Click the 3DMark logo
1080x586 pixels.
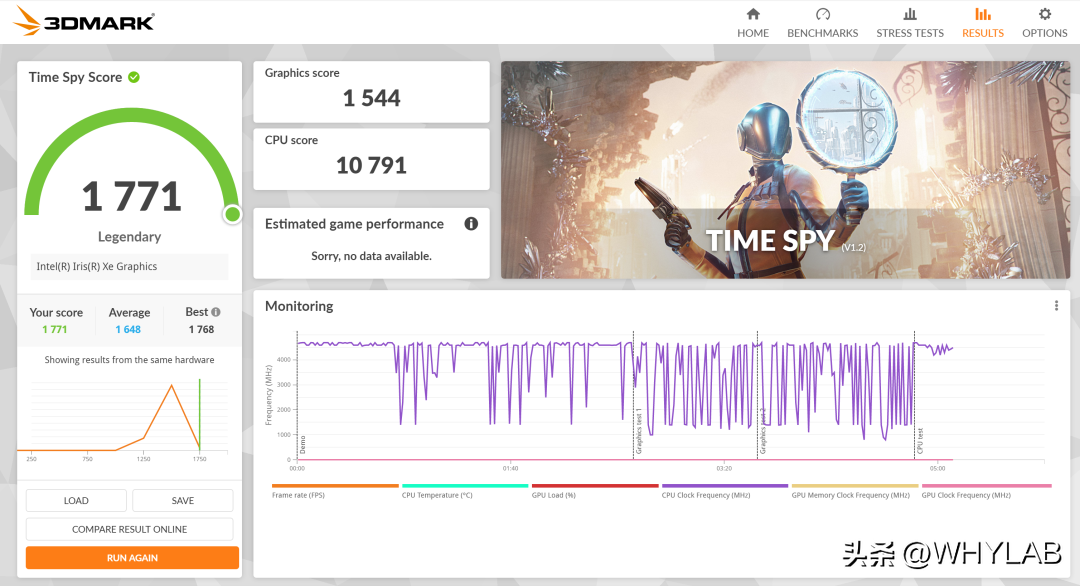[x=83, y=21]
